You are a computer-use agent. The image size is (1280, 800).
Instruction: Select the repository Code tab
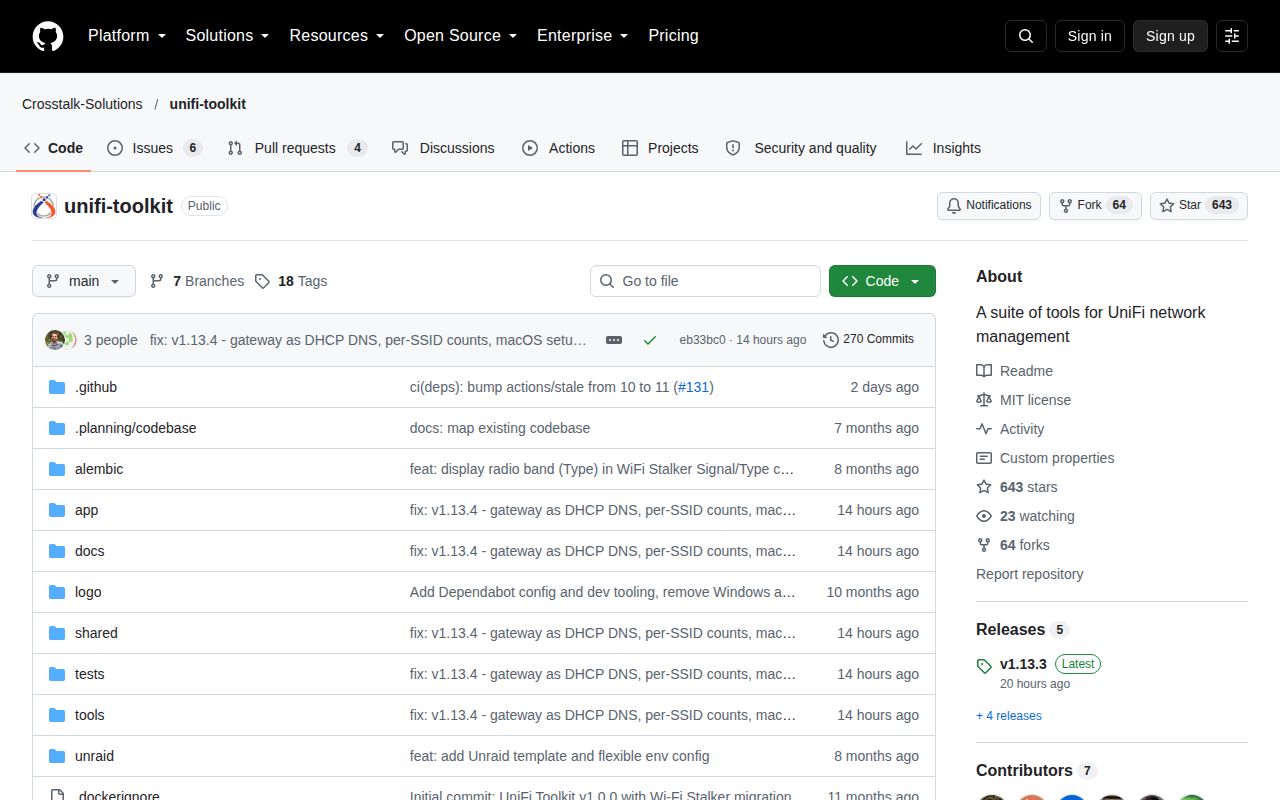point(54,148)
